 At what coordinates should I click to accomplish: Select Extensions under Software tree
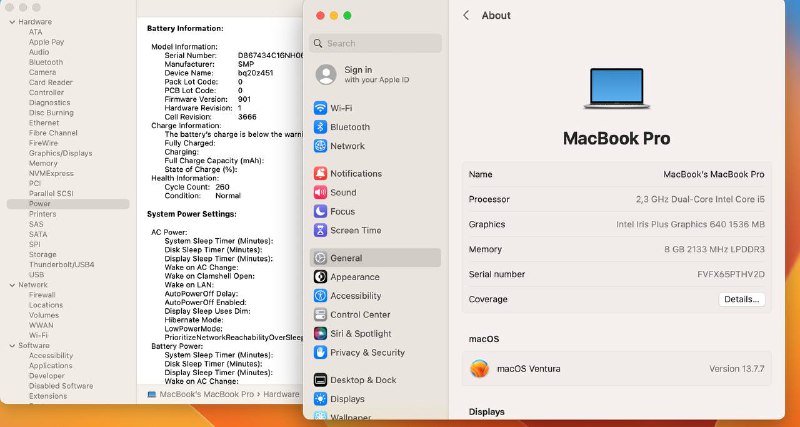(48, 396)
